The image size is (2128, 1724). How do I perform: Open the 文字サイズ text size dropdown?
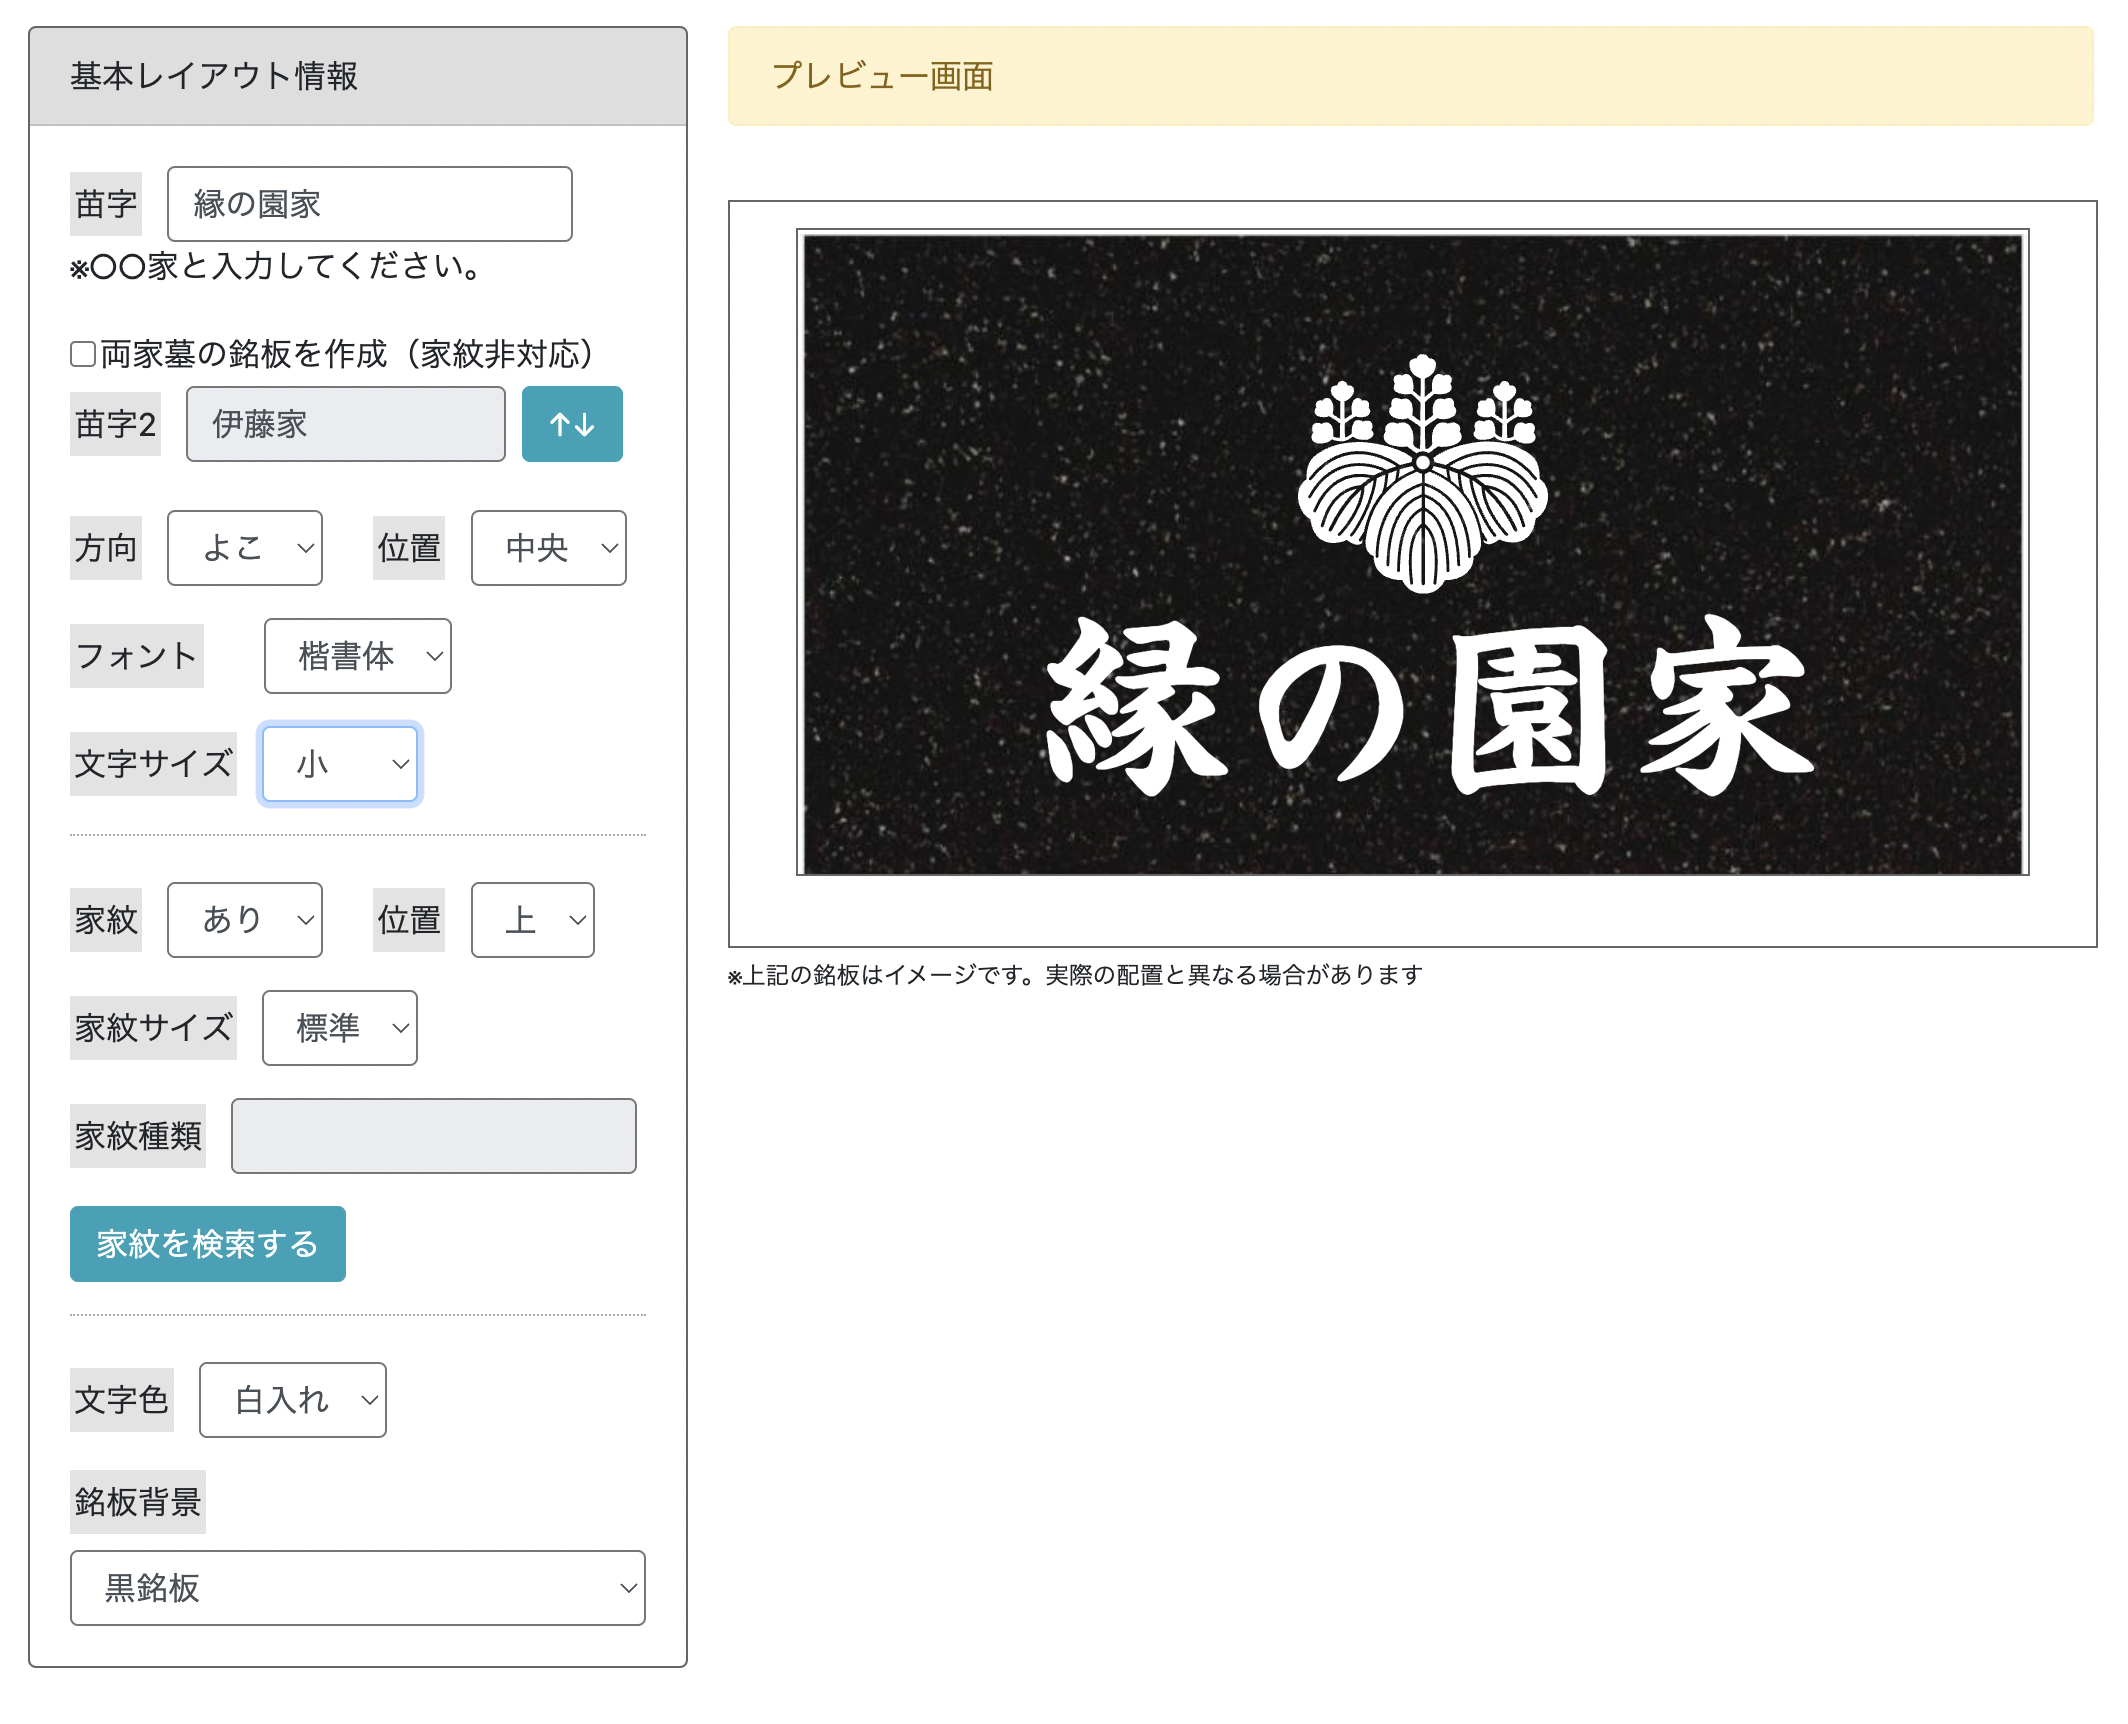click(339, 764)
